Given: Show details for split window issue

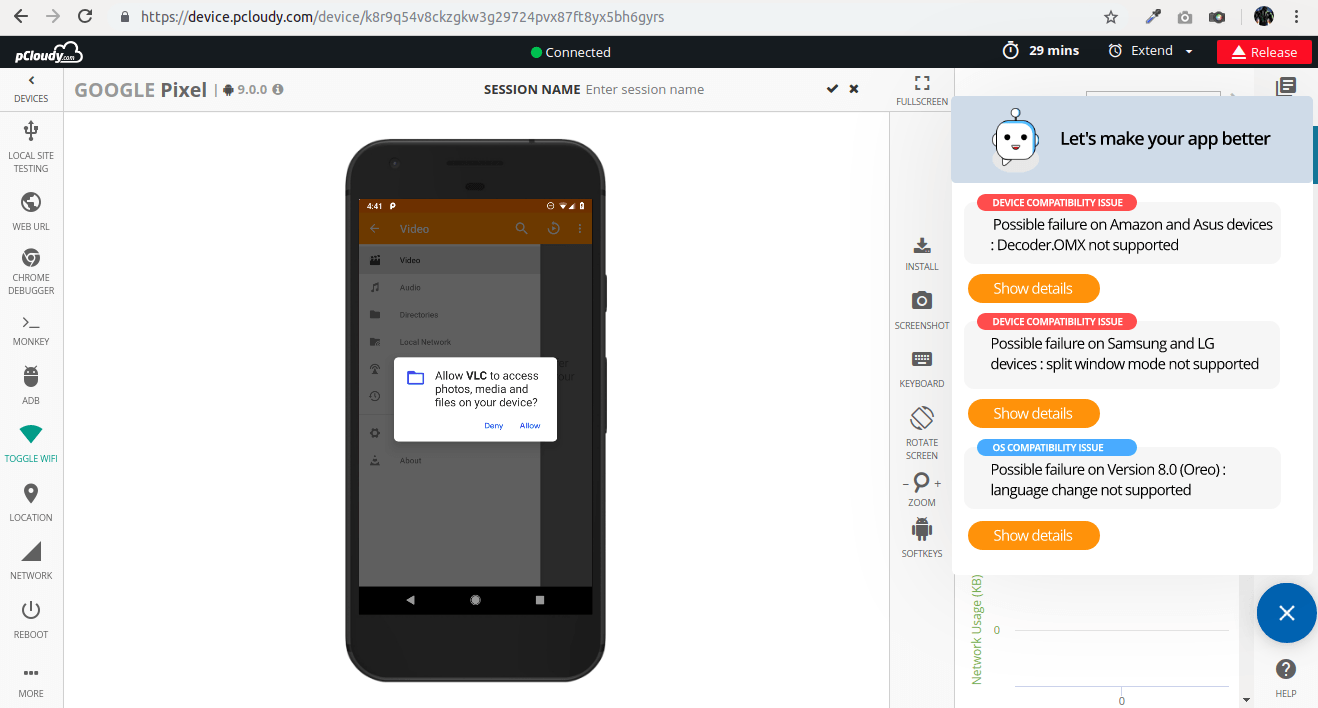Looking at the screenshot, I should point(1033,413).
